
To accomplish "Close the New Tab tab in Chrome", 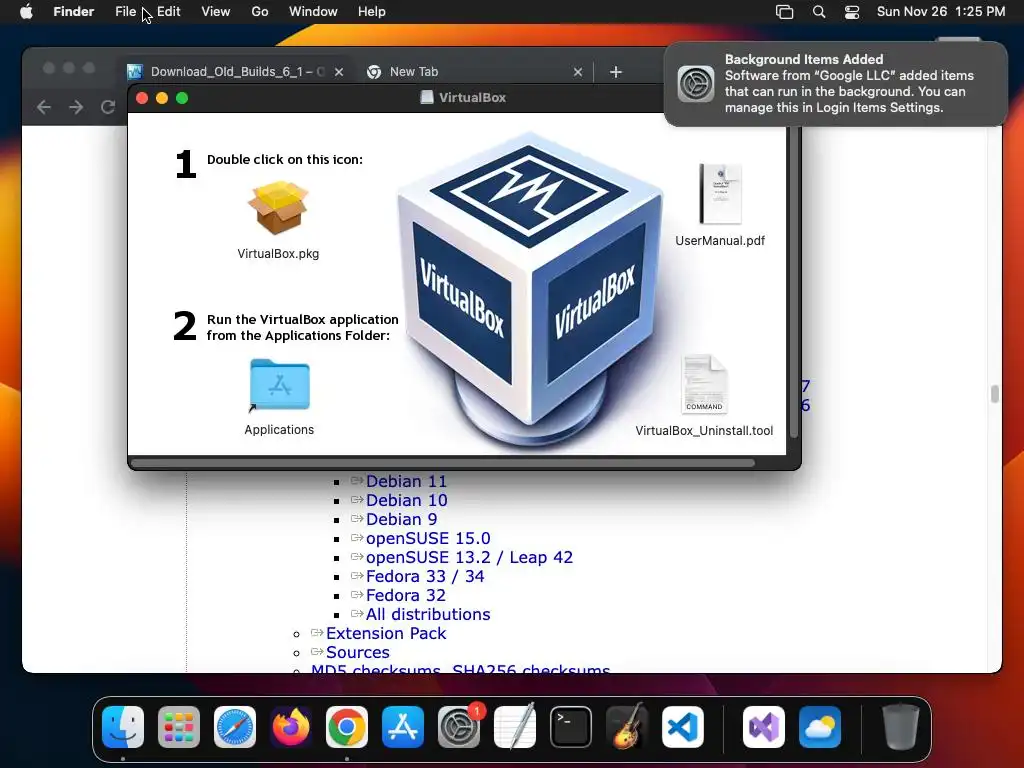I will [x=578, y=72].
